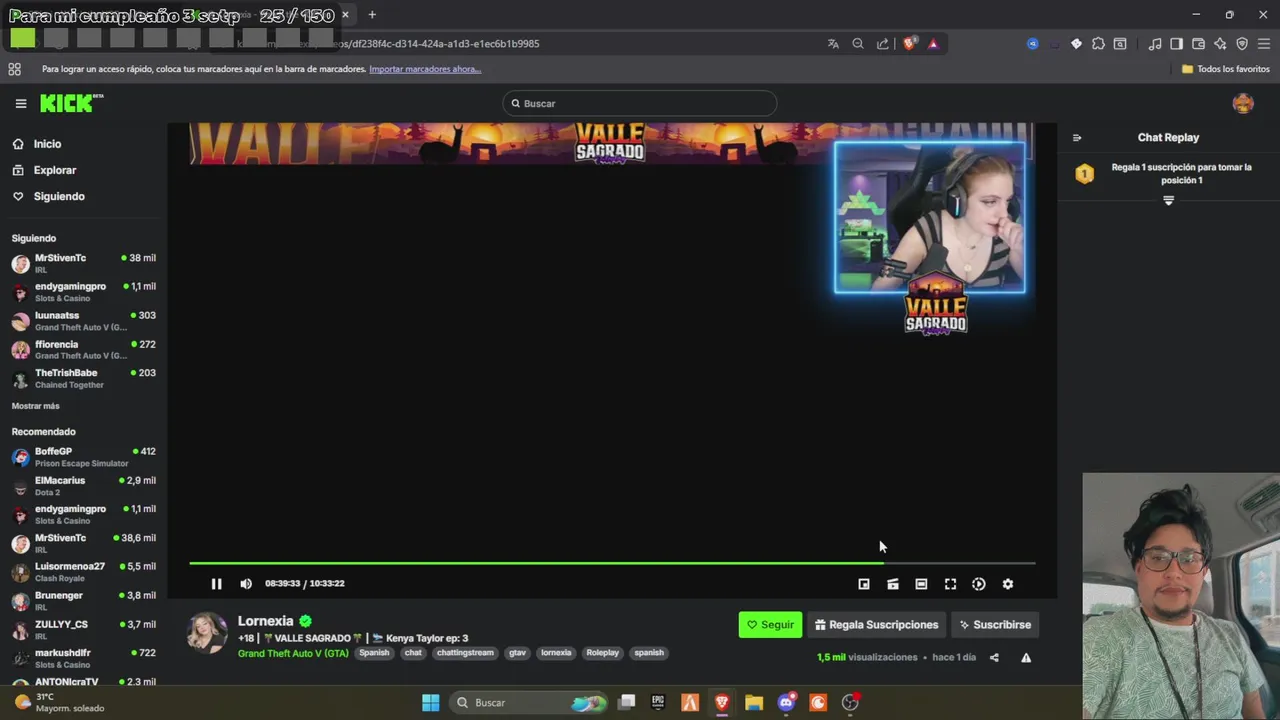Click browser translate page icon
Image resolution: width=1280 pixels, height=720 pixels.
[833, 44]
